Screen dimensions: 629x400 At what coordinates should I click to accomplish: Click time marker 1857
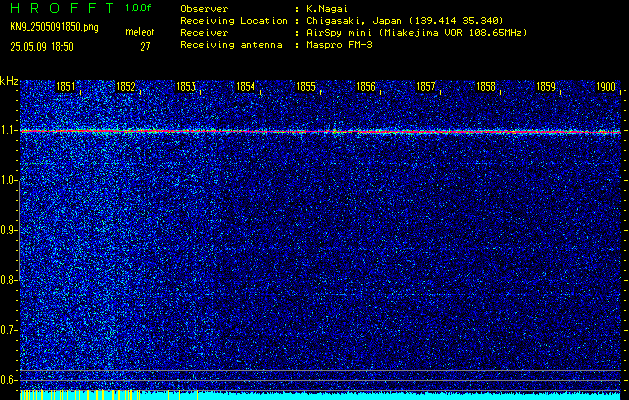click(426, 87)
